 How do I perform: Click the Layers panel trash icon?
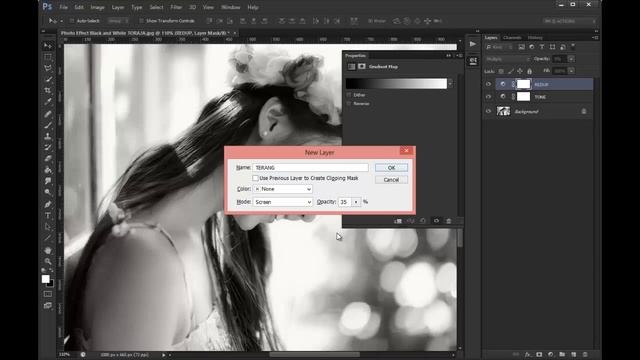[x=585, y=354]
